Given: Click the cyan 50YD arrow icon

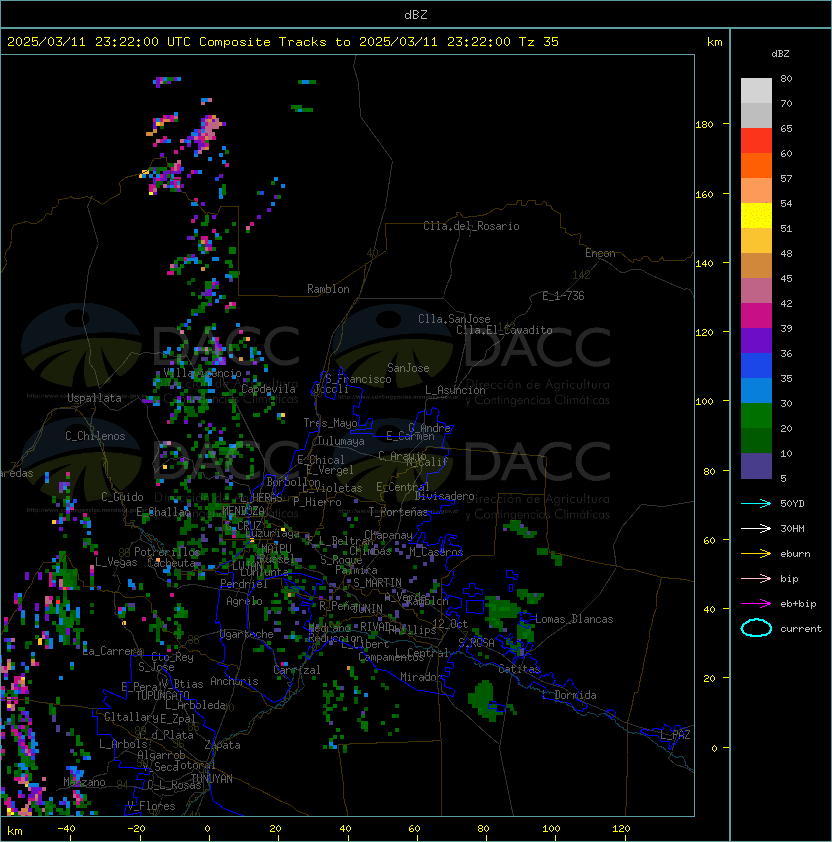Looking at the screenshot, I should pos(756,503).
